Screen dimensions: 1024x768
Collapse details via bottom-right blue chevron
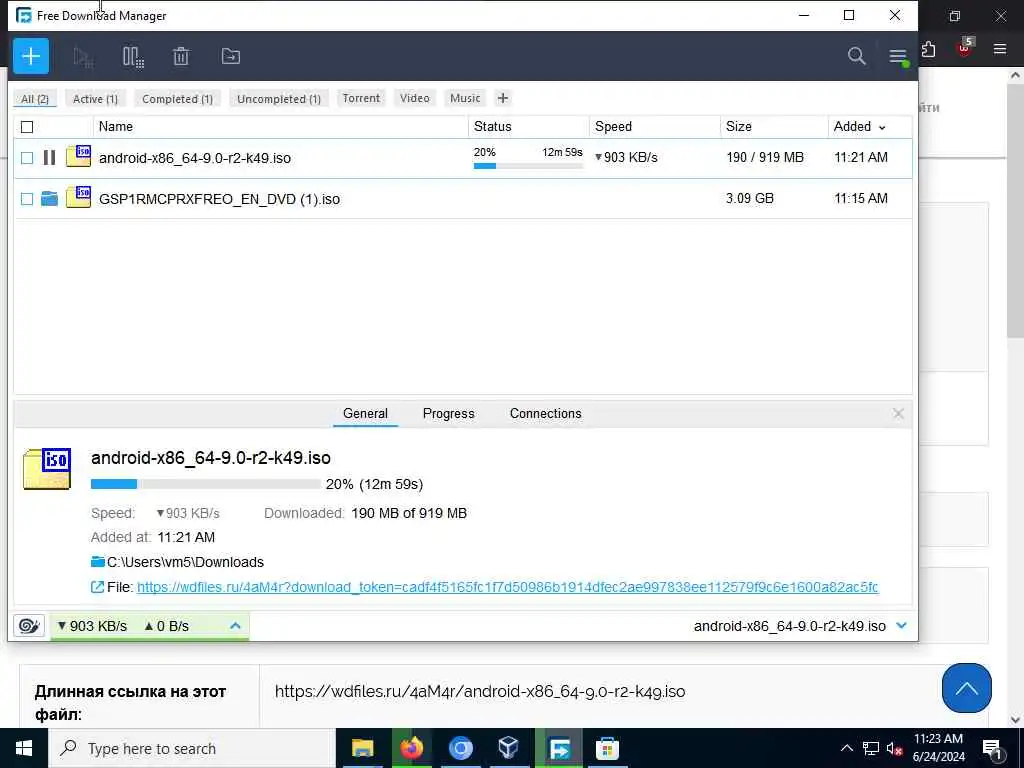pyautogui.click(x=902, y=626)
